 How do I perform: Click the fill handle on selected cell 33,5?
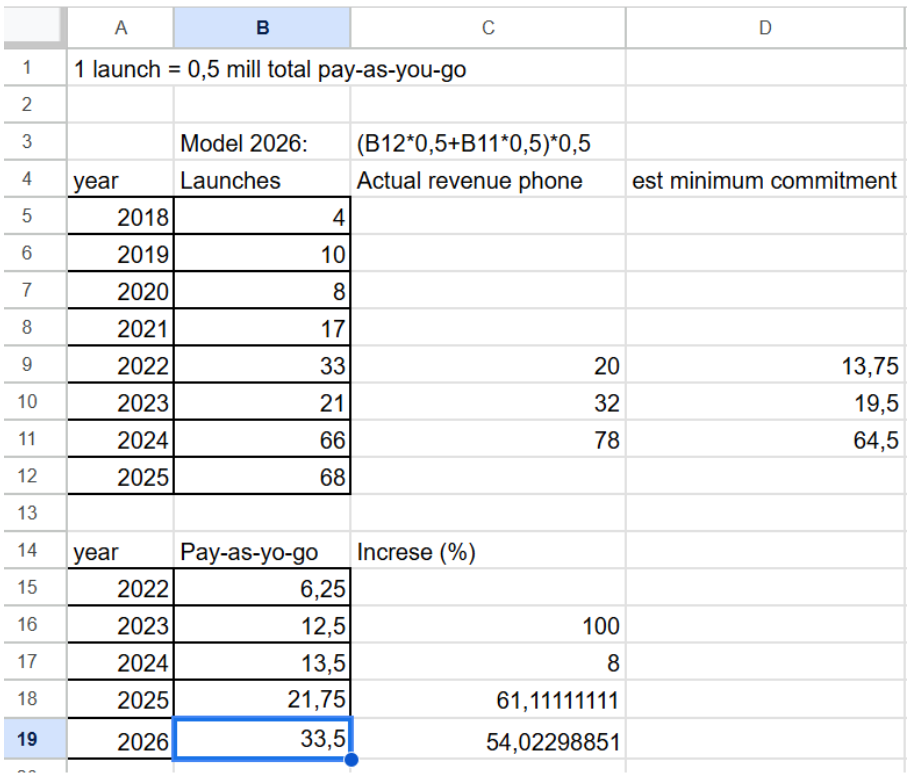(x=351, y=760)
